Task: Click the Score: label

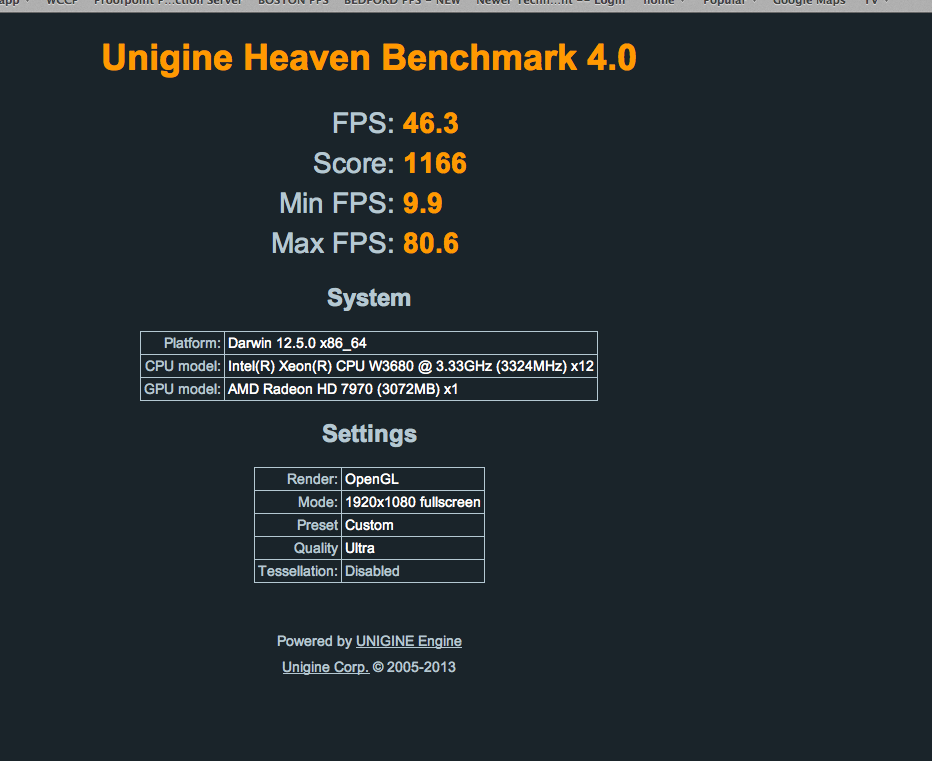Action: [354, 163]
